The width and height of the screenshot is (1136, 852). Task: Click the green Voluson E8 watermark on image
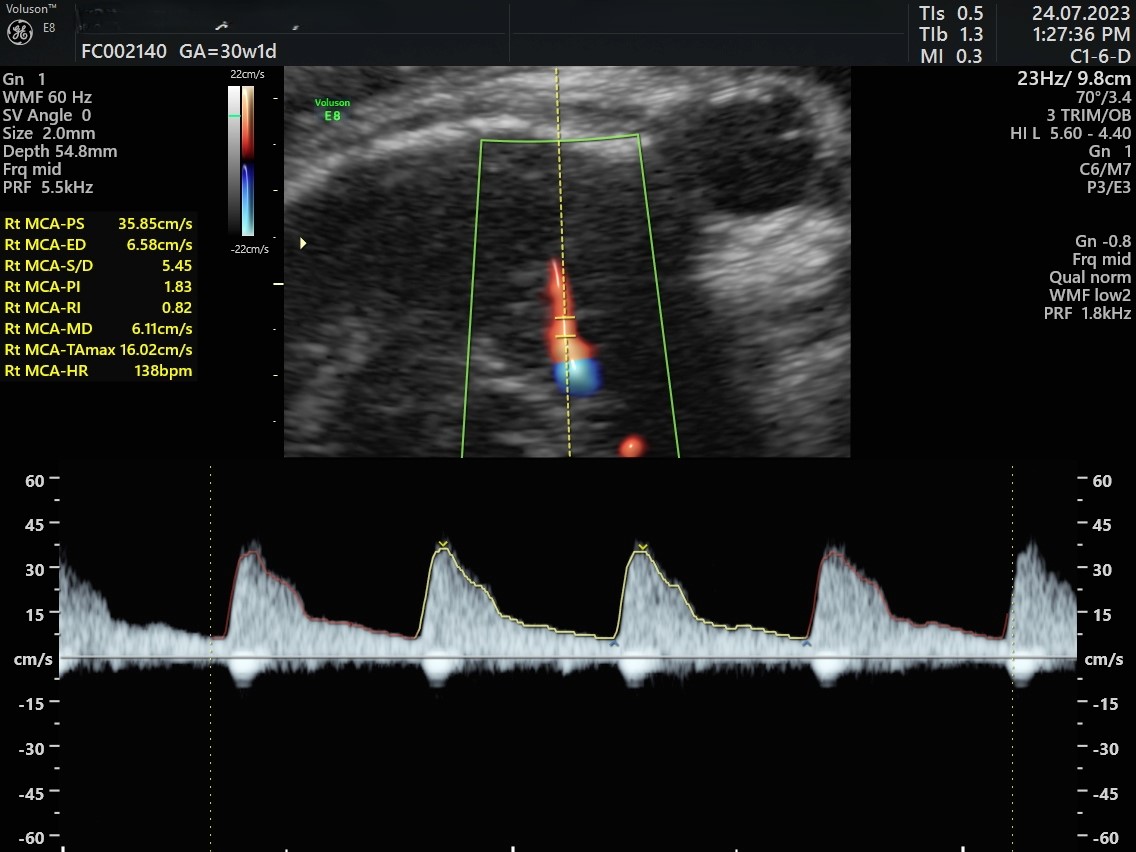pos(332,109)
